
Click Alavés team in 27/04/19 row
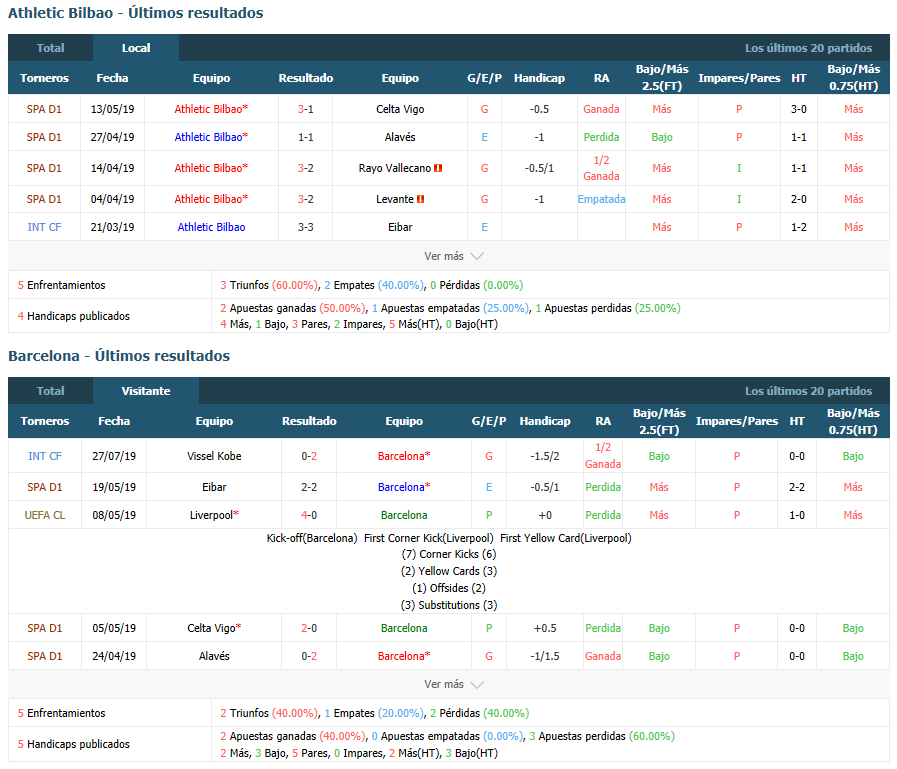(x=400, y=137)
